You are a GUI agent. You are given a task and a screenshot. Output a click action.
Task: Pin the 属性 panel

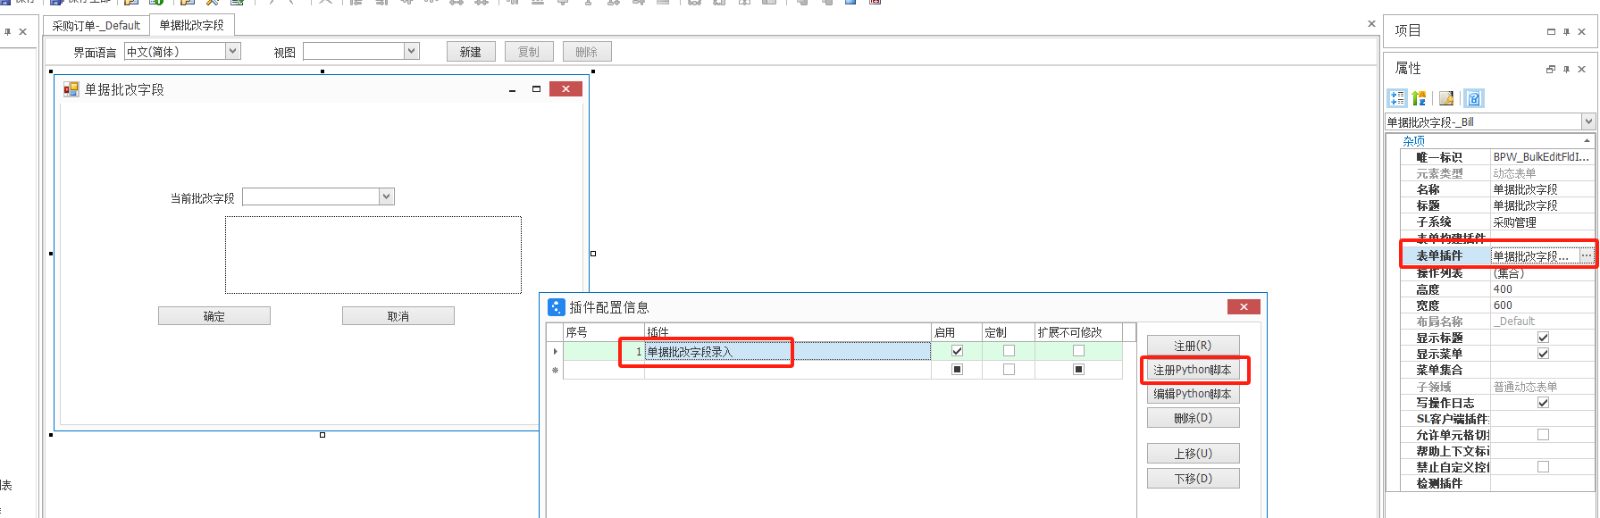pyautogui.click(x=1566, y=69)
